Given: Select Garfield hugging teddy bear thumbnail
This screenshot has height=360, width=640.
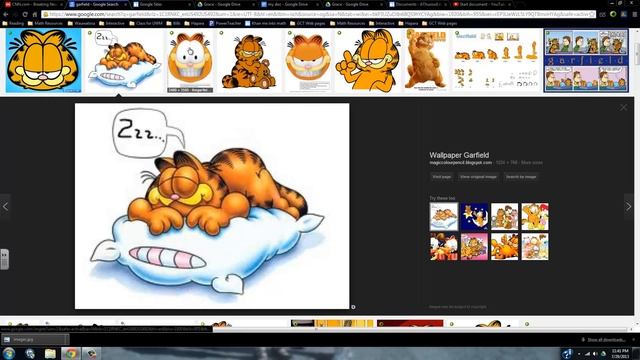Looking at the screenshot, I should (249, 60).
